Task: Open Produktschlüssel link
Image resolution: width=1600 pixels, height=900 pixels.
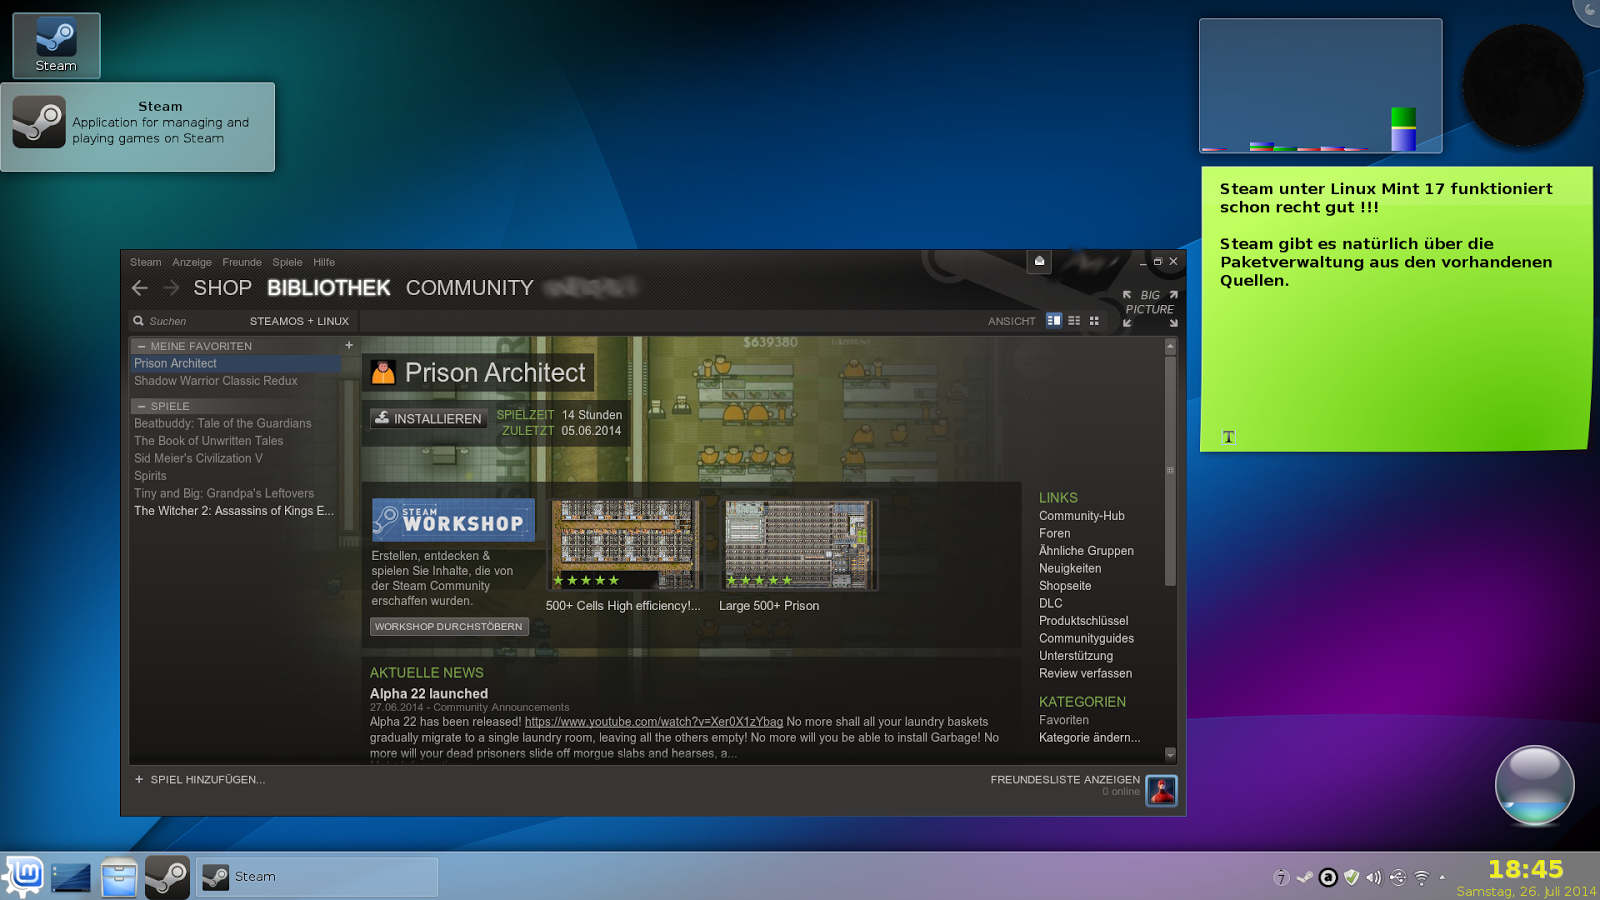Action: click(x=1084, y=621)
